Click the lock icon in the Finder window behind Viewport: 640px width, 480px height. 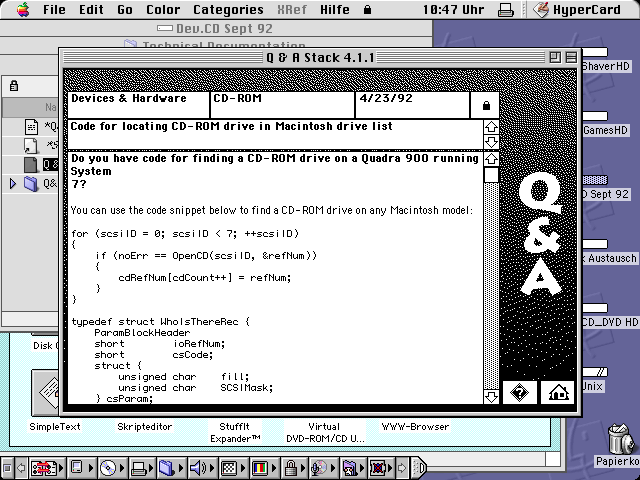pos(14,86)
